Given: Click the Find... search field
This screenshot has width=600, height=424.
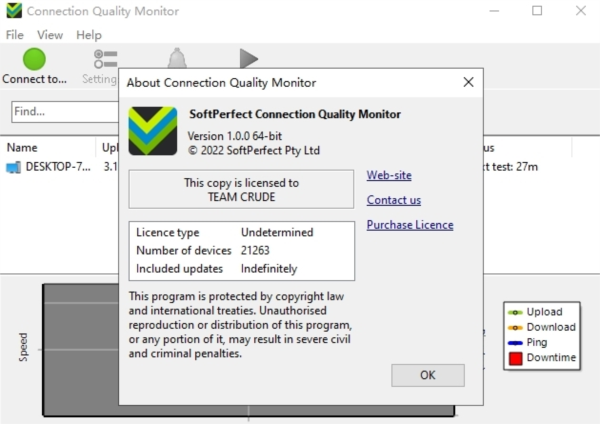Looking at the screenshot, I should (x=65, y=112).
